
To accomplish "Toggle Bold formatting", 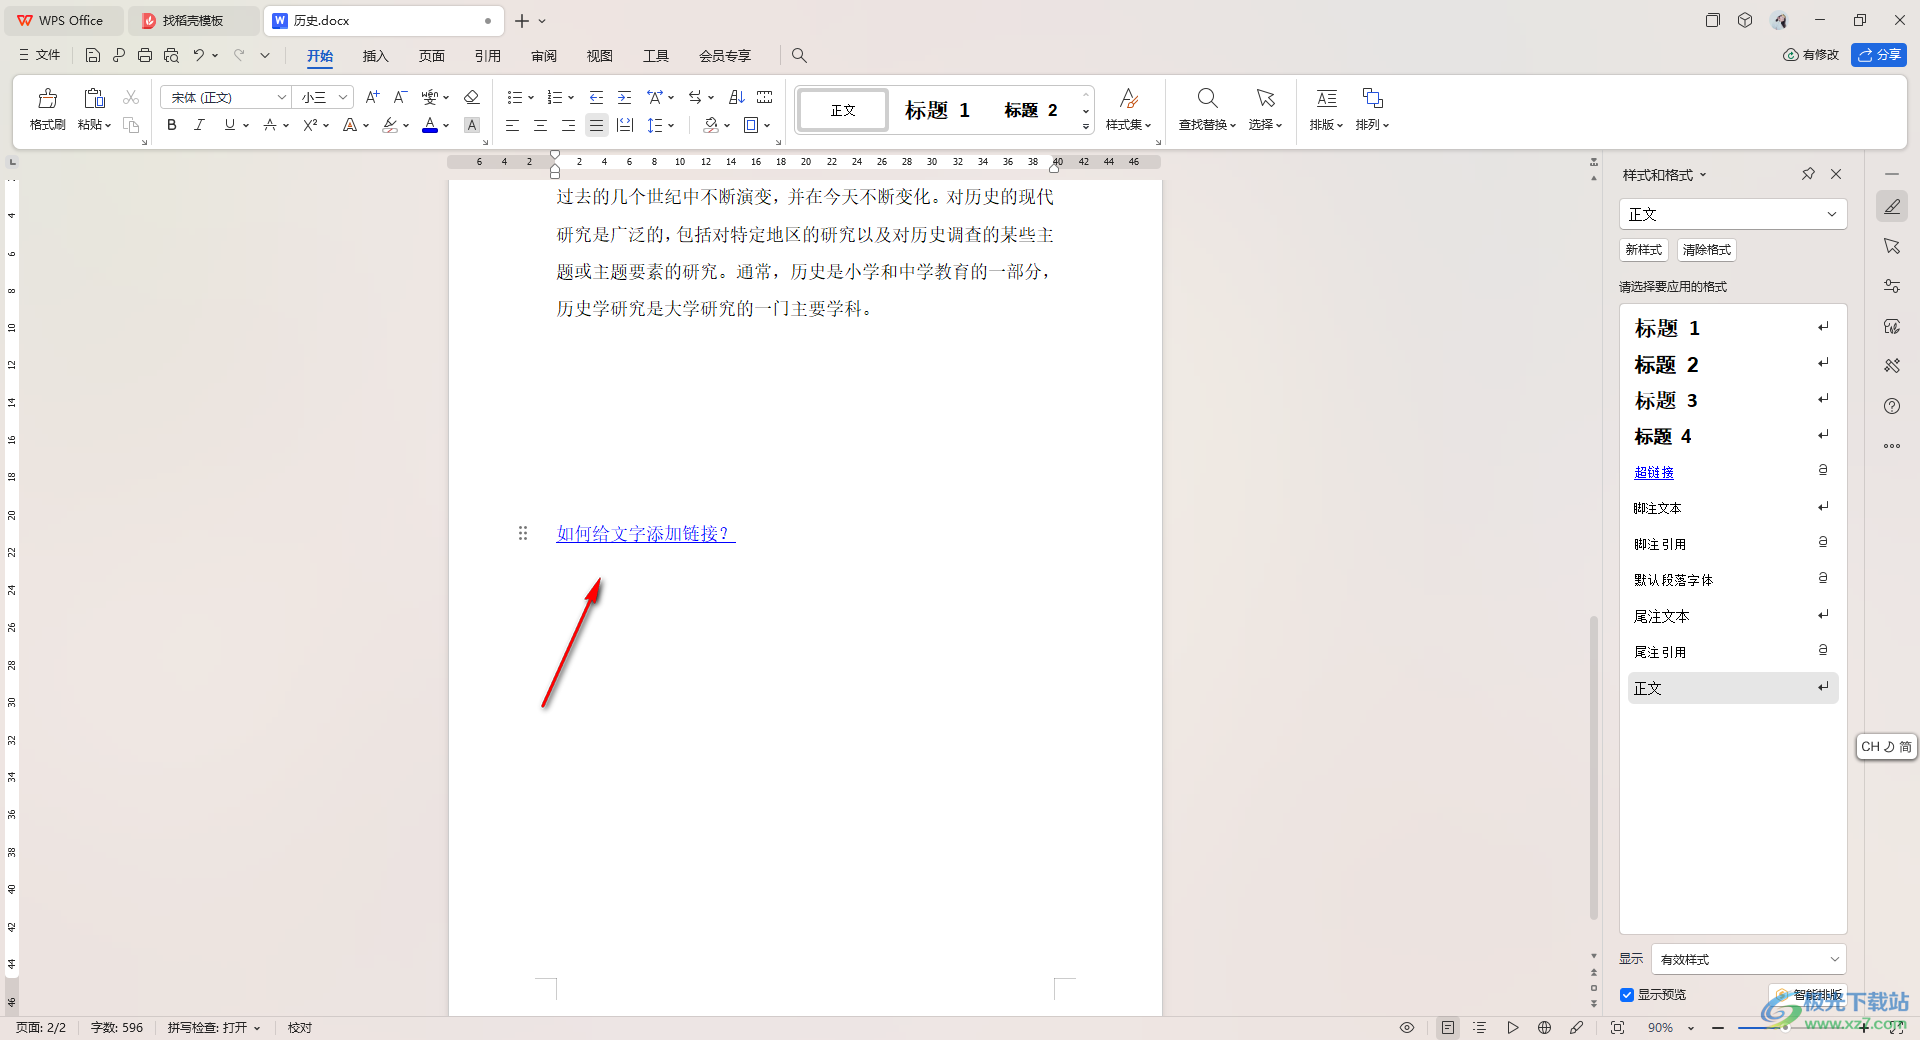I will click(172, 125).
